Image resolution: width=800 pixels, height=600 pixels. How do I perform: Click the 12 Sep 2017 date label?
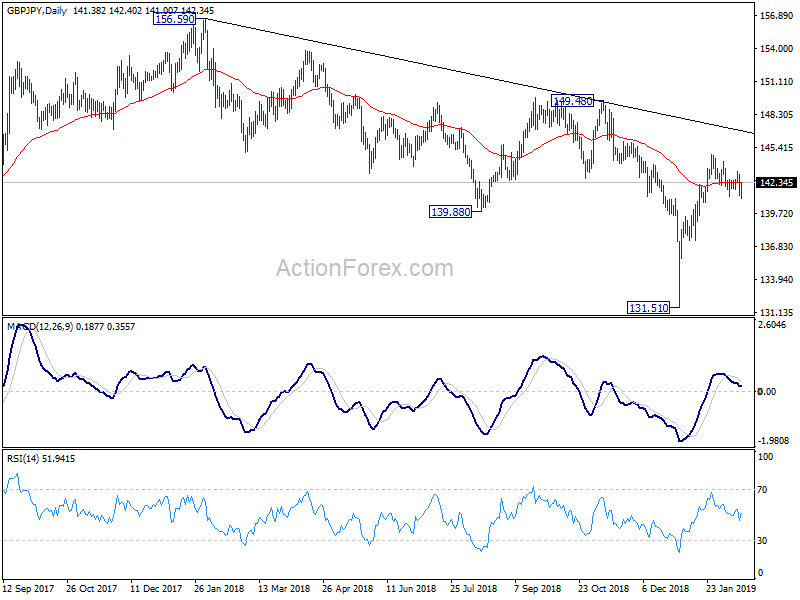coord(28,588)
